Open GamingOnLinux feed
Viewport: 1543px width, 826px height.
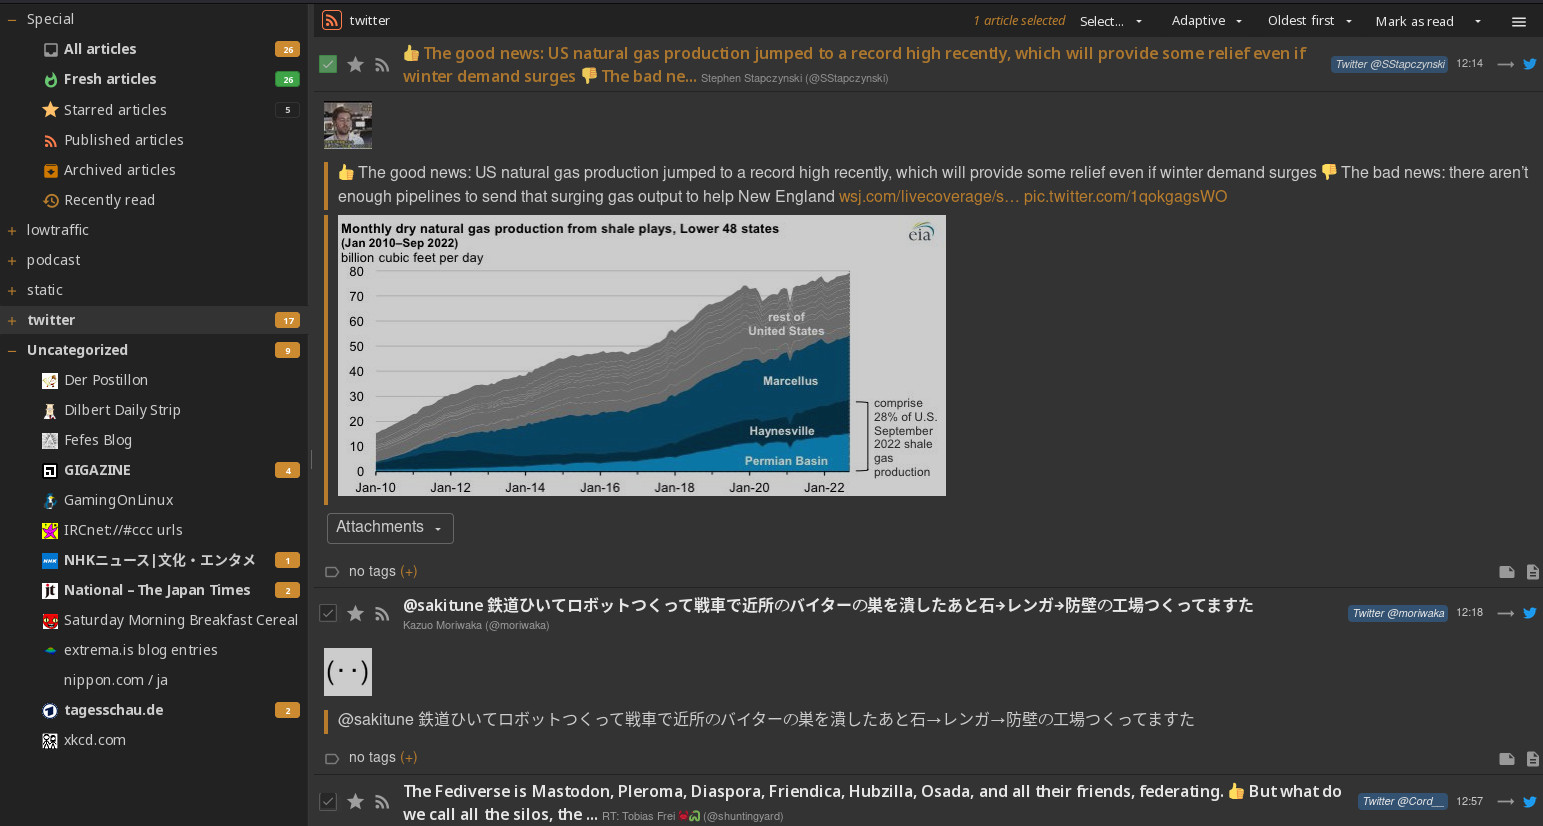tap(118, 500)
